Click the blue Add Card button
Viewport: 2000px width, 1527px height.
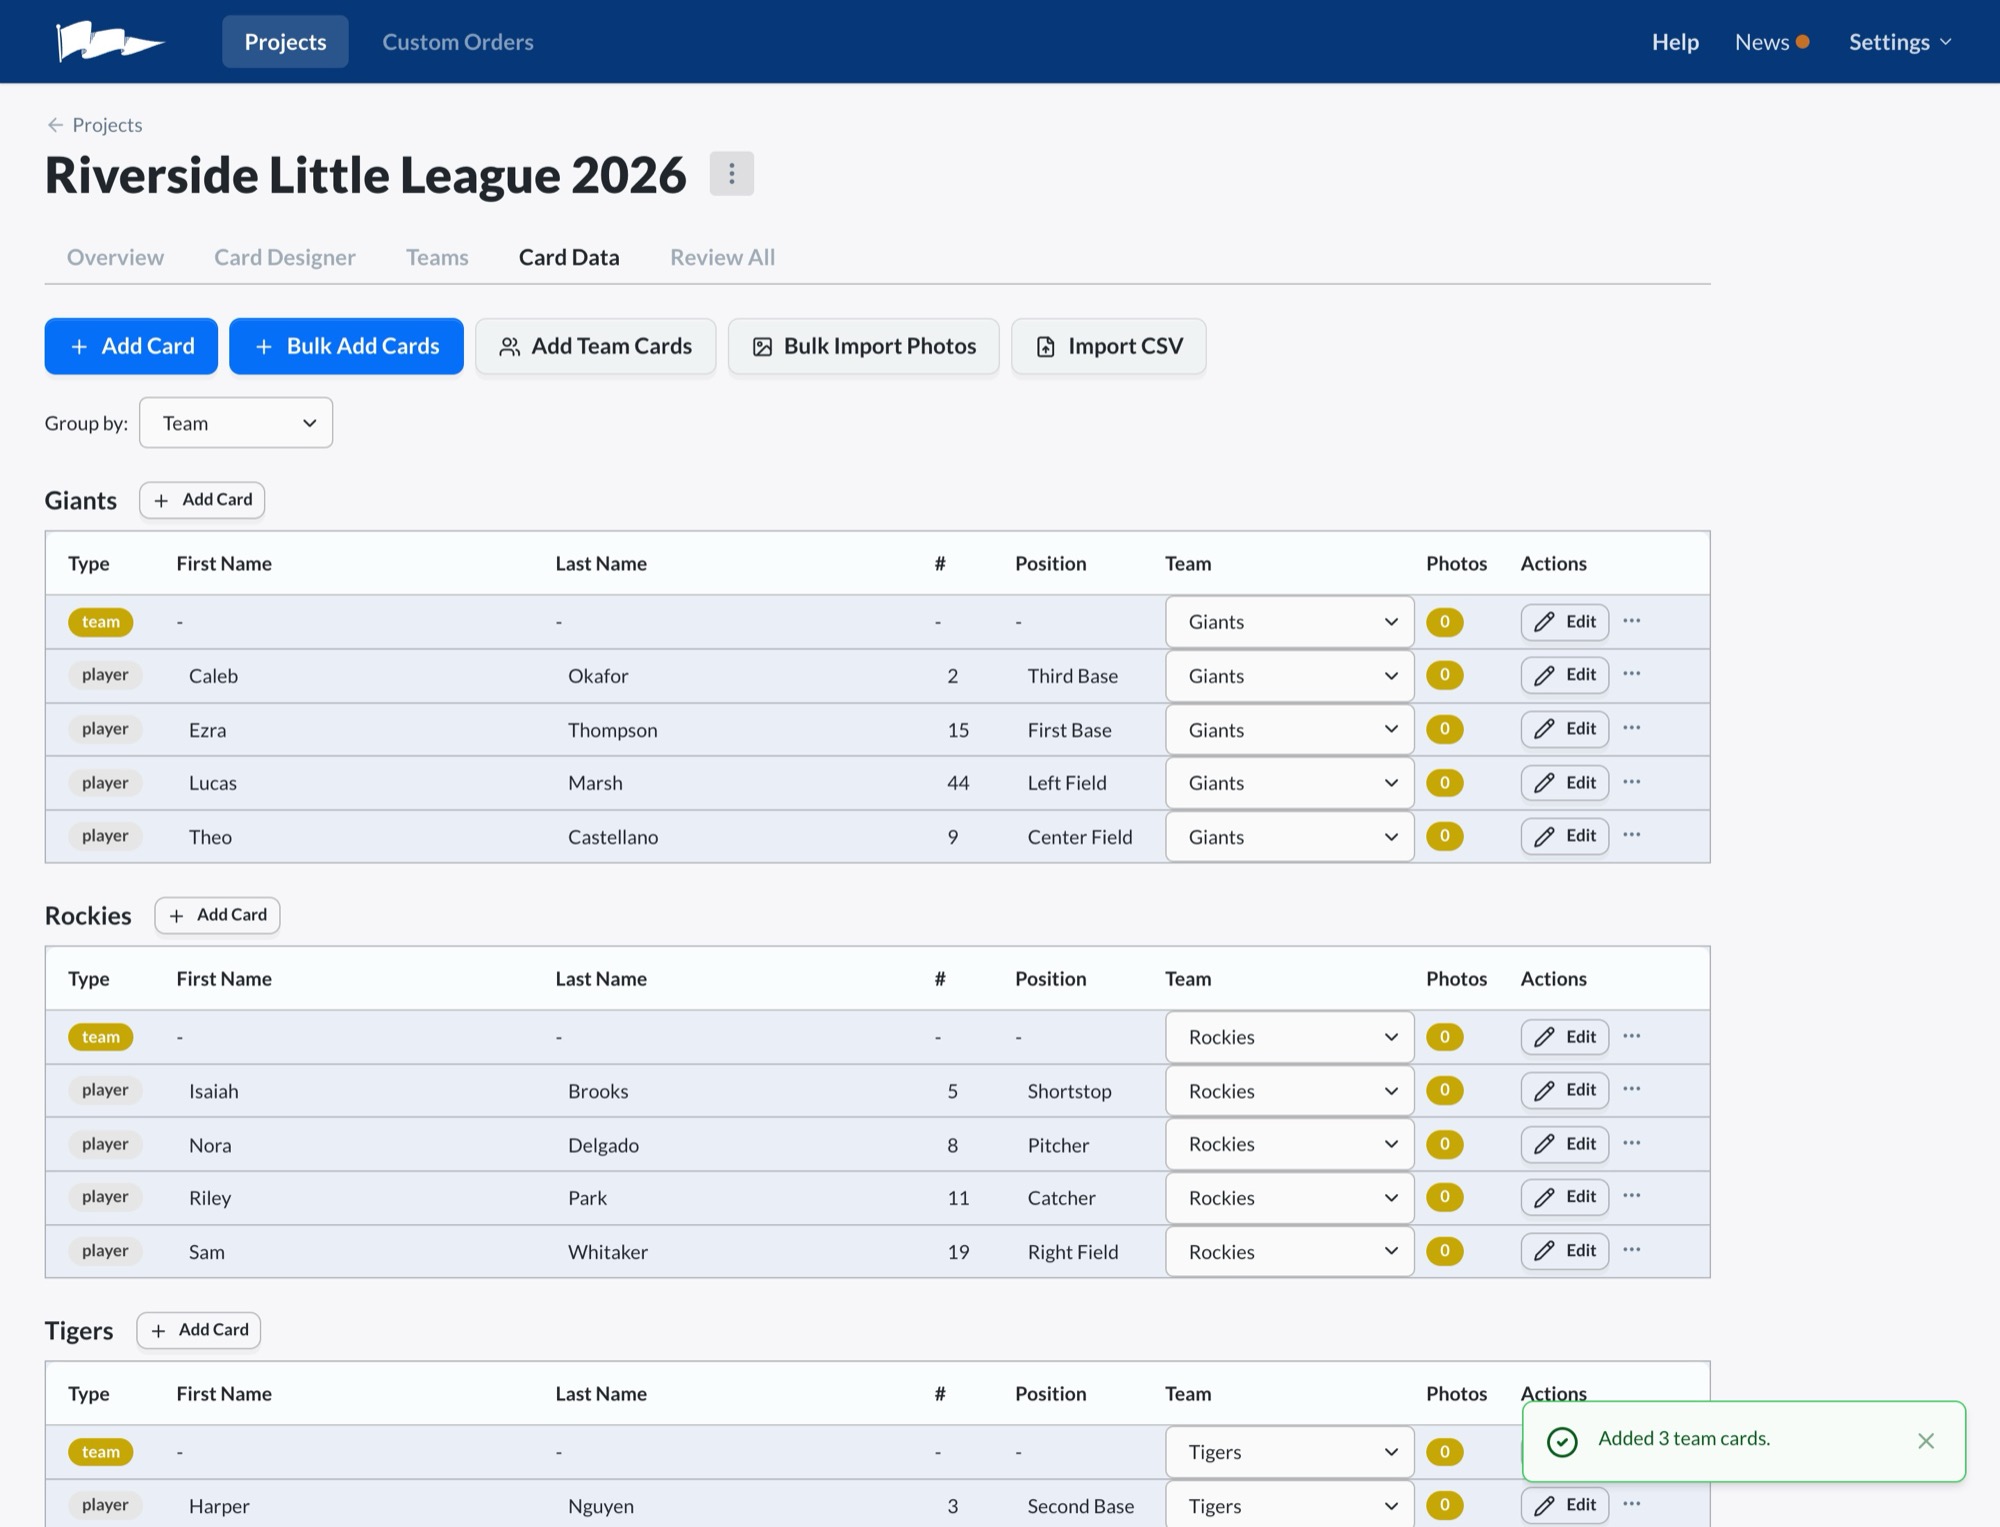tap(131, 346)
